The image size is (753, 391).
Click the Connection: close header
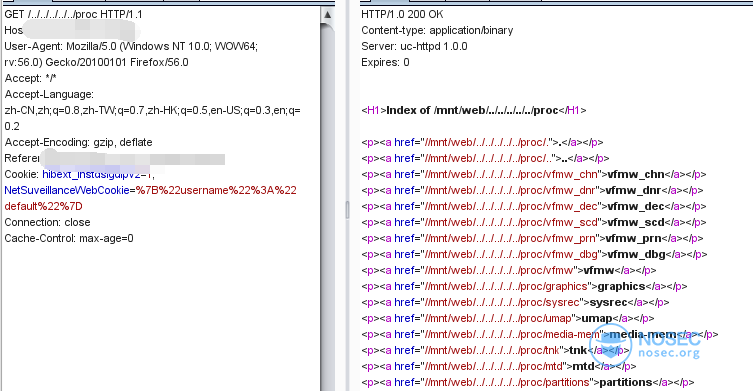(48, 222)
